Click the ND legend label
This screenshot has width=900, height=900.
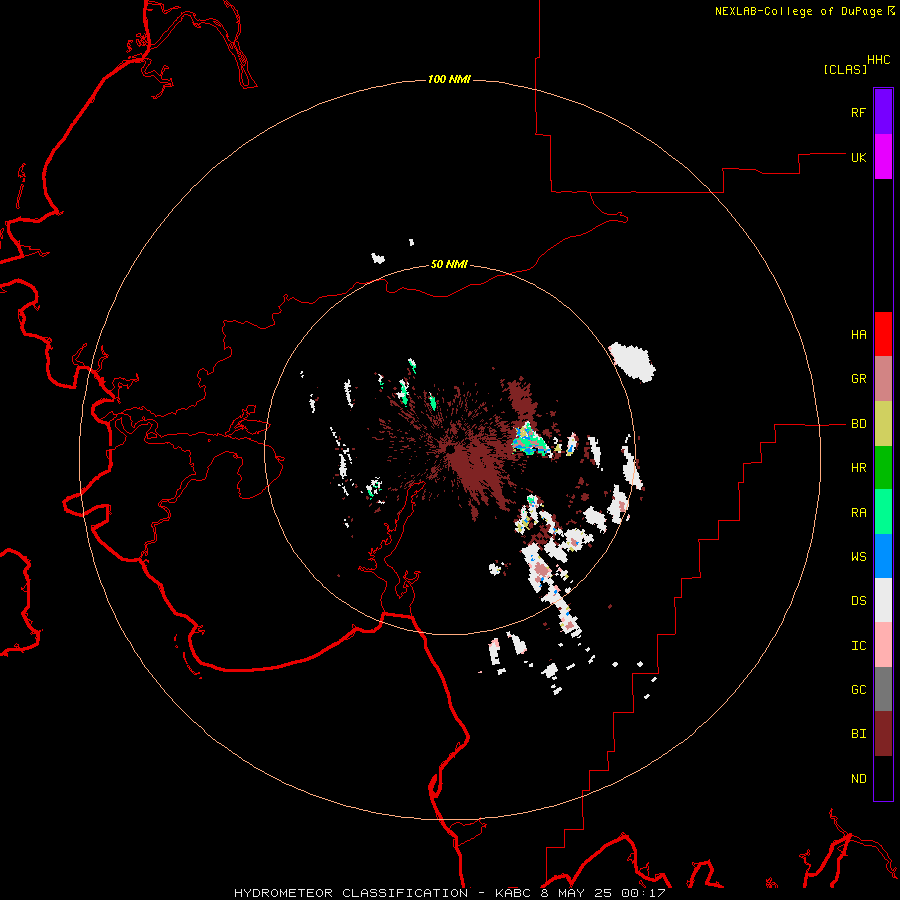tap(858, 778)
